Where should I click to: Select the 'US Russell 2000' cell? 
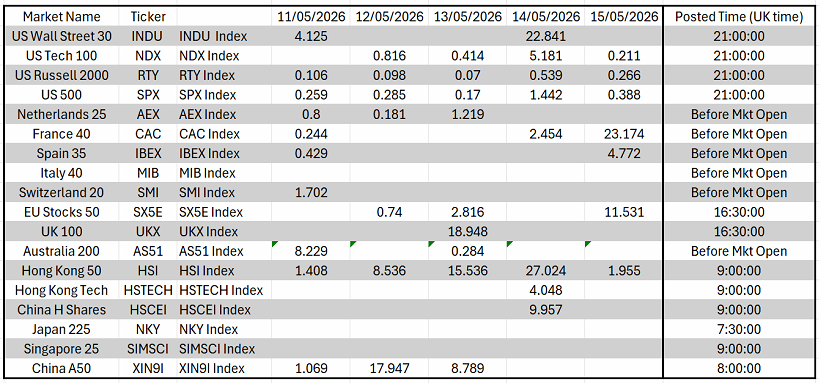click(x=62, y=75)
